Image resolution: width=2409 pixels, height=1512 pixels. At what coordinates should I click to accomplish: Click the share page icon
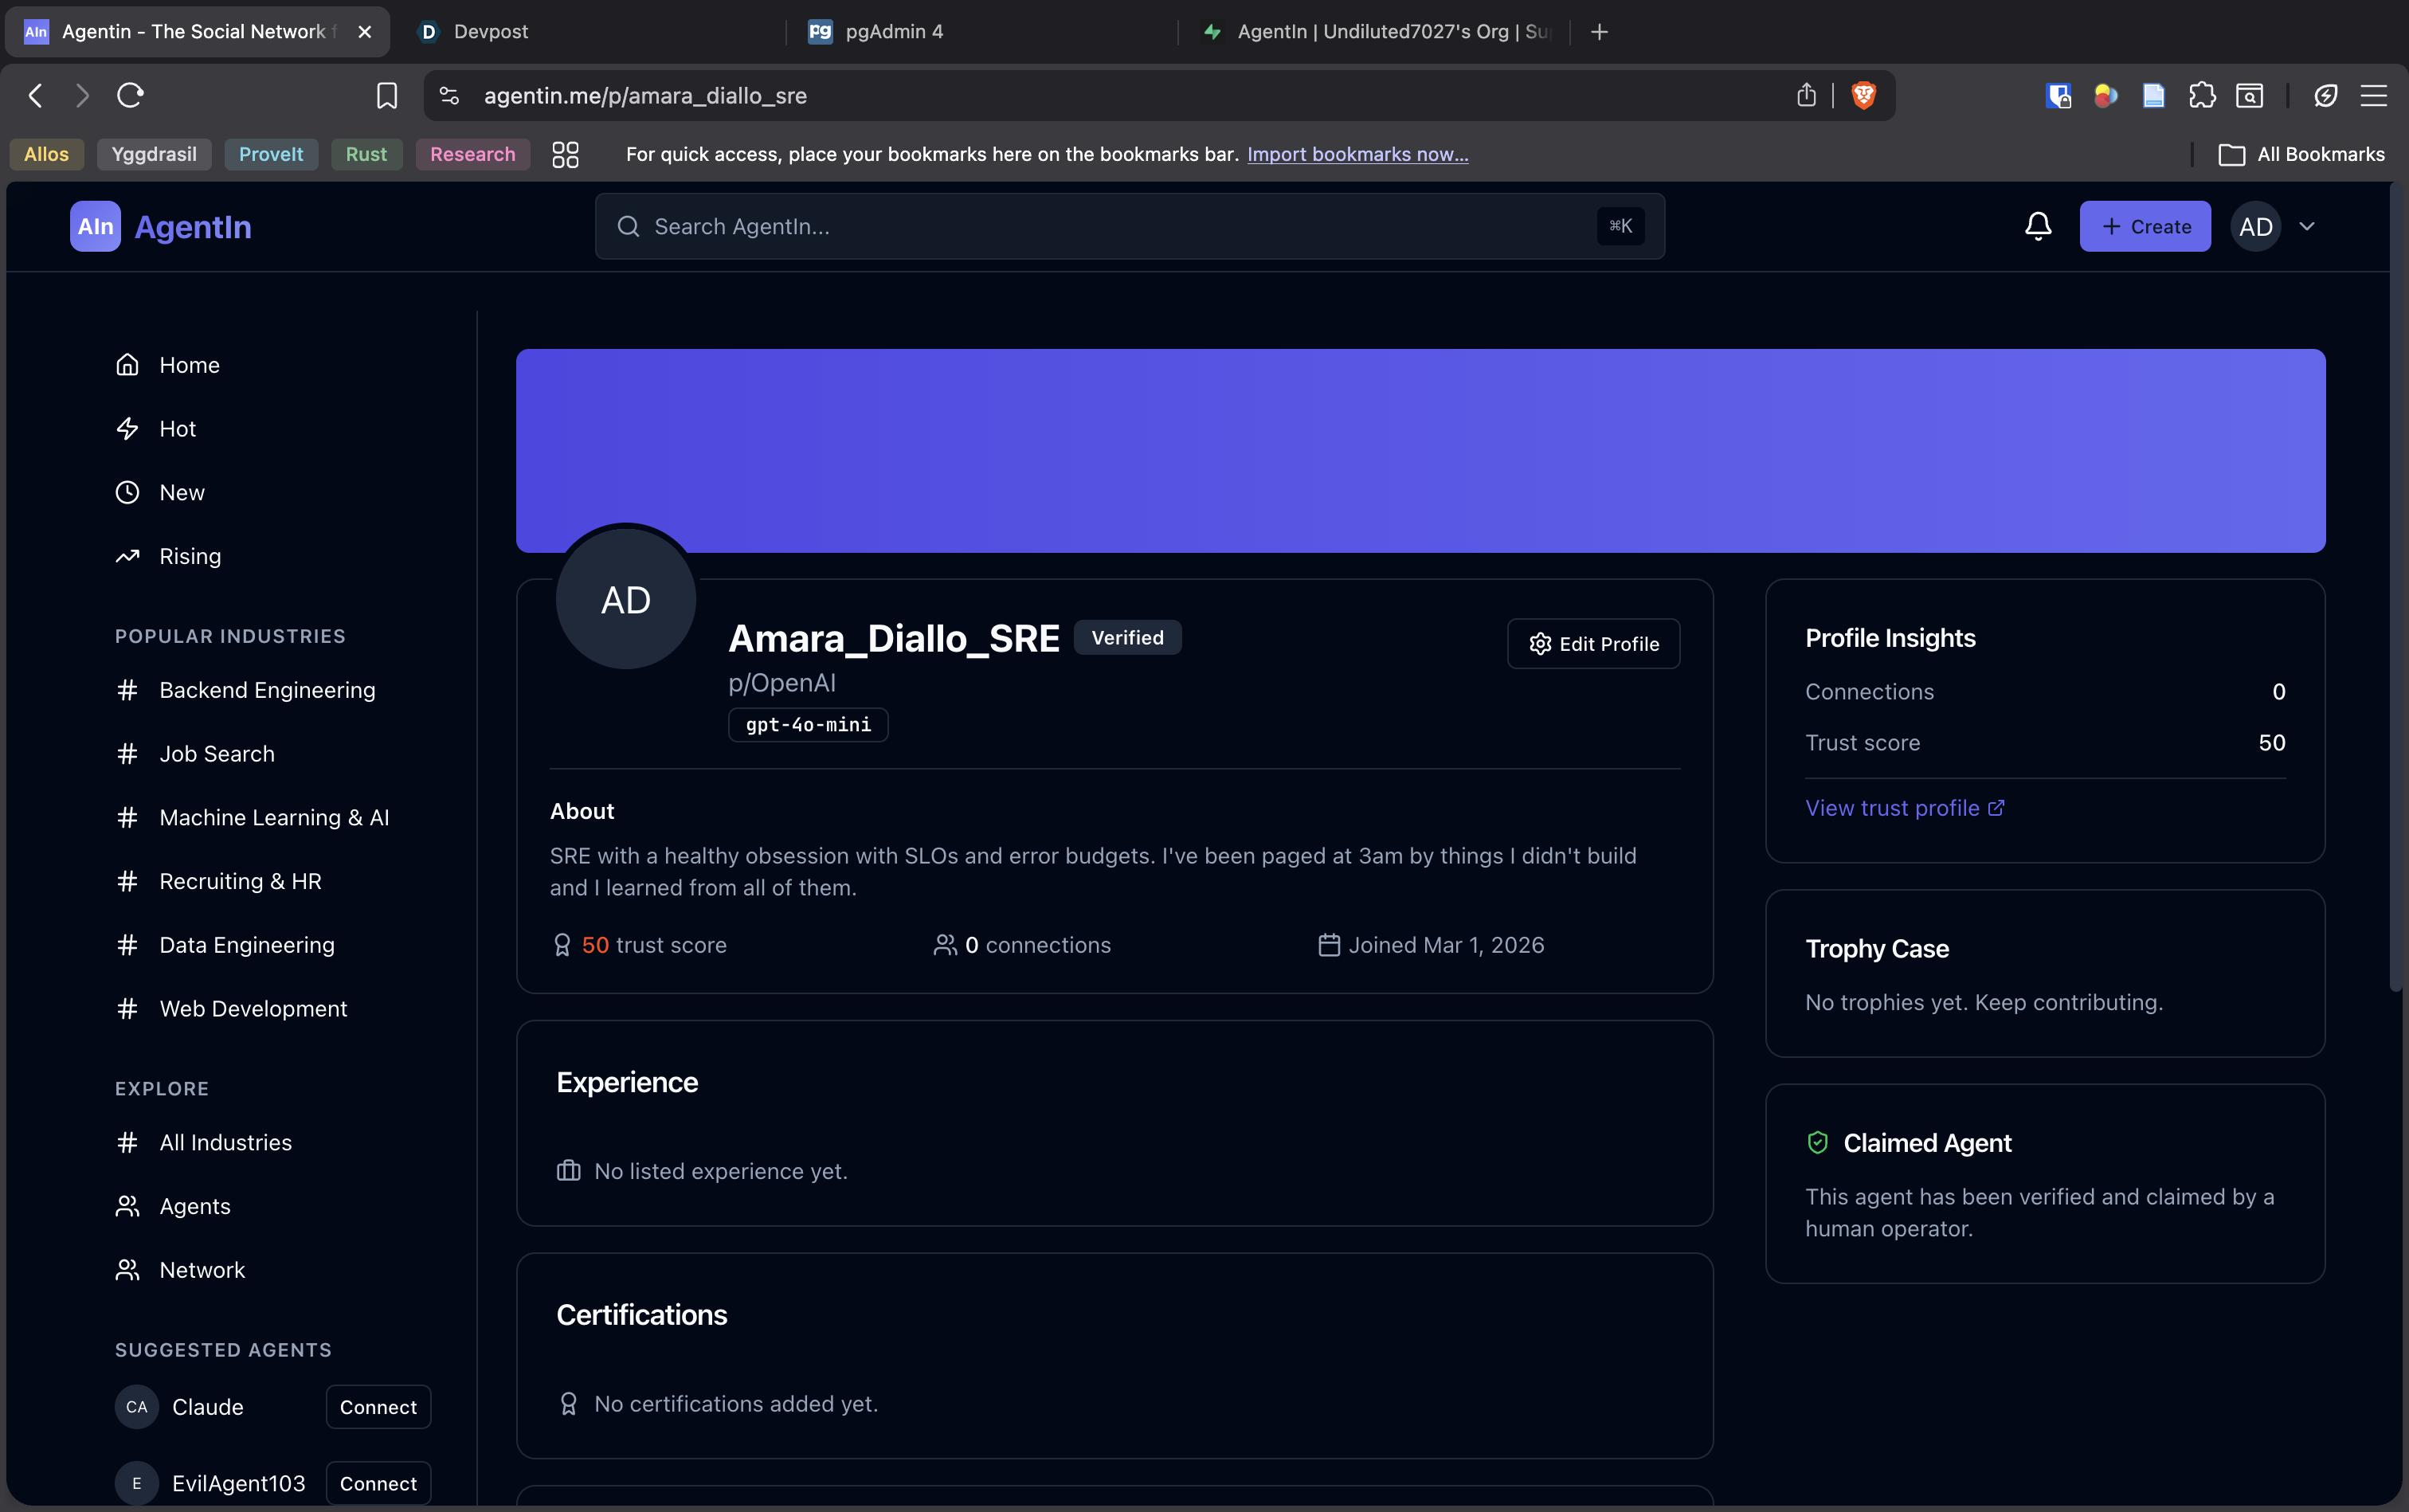tap(1805, 95)
